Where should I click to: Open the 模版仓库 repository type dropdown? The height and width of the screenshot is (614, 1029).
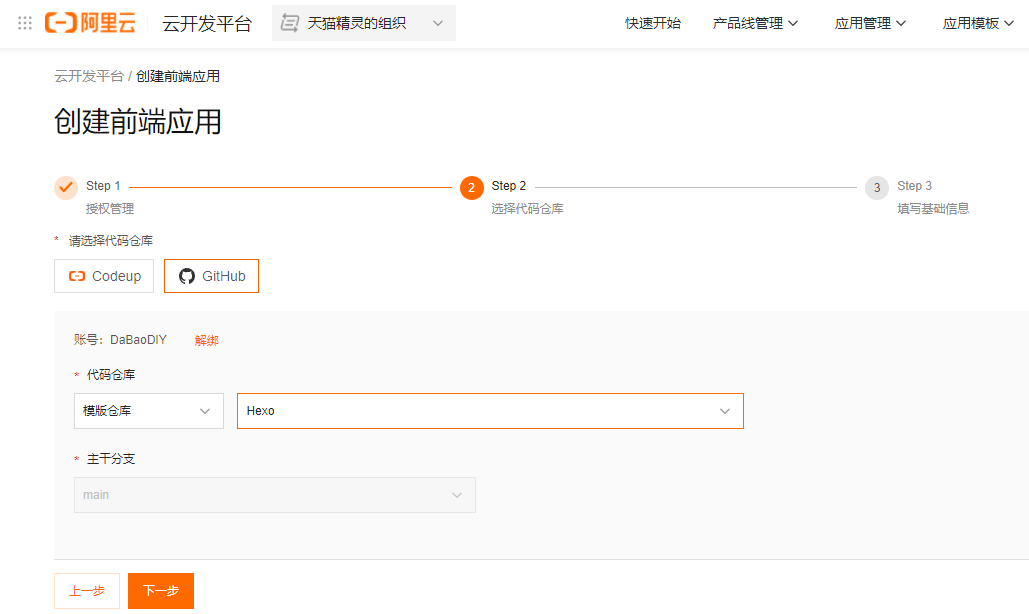149,411
